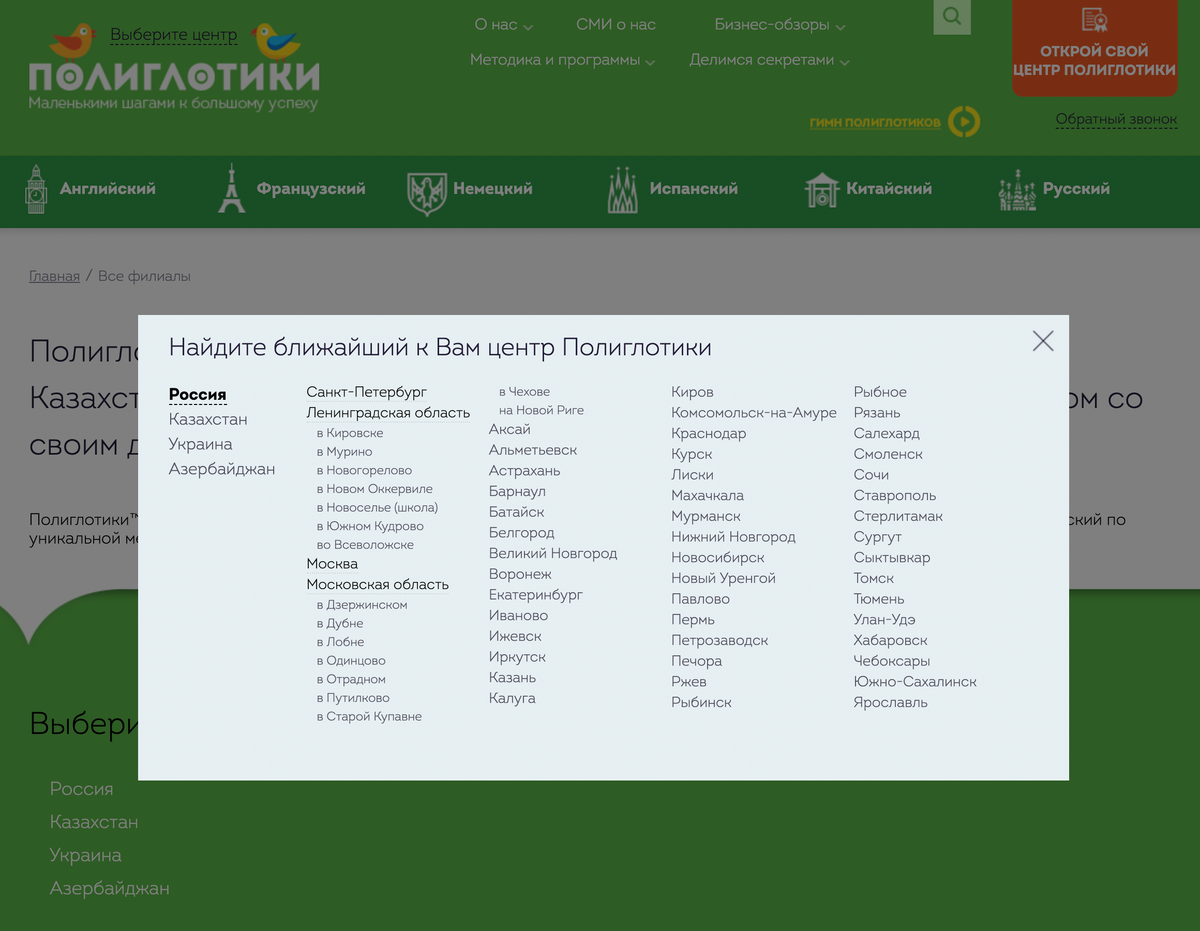Choose Москва city
This screenshot has width=1200, height=931.
(332, 564)
